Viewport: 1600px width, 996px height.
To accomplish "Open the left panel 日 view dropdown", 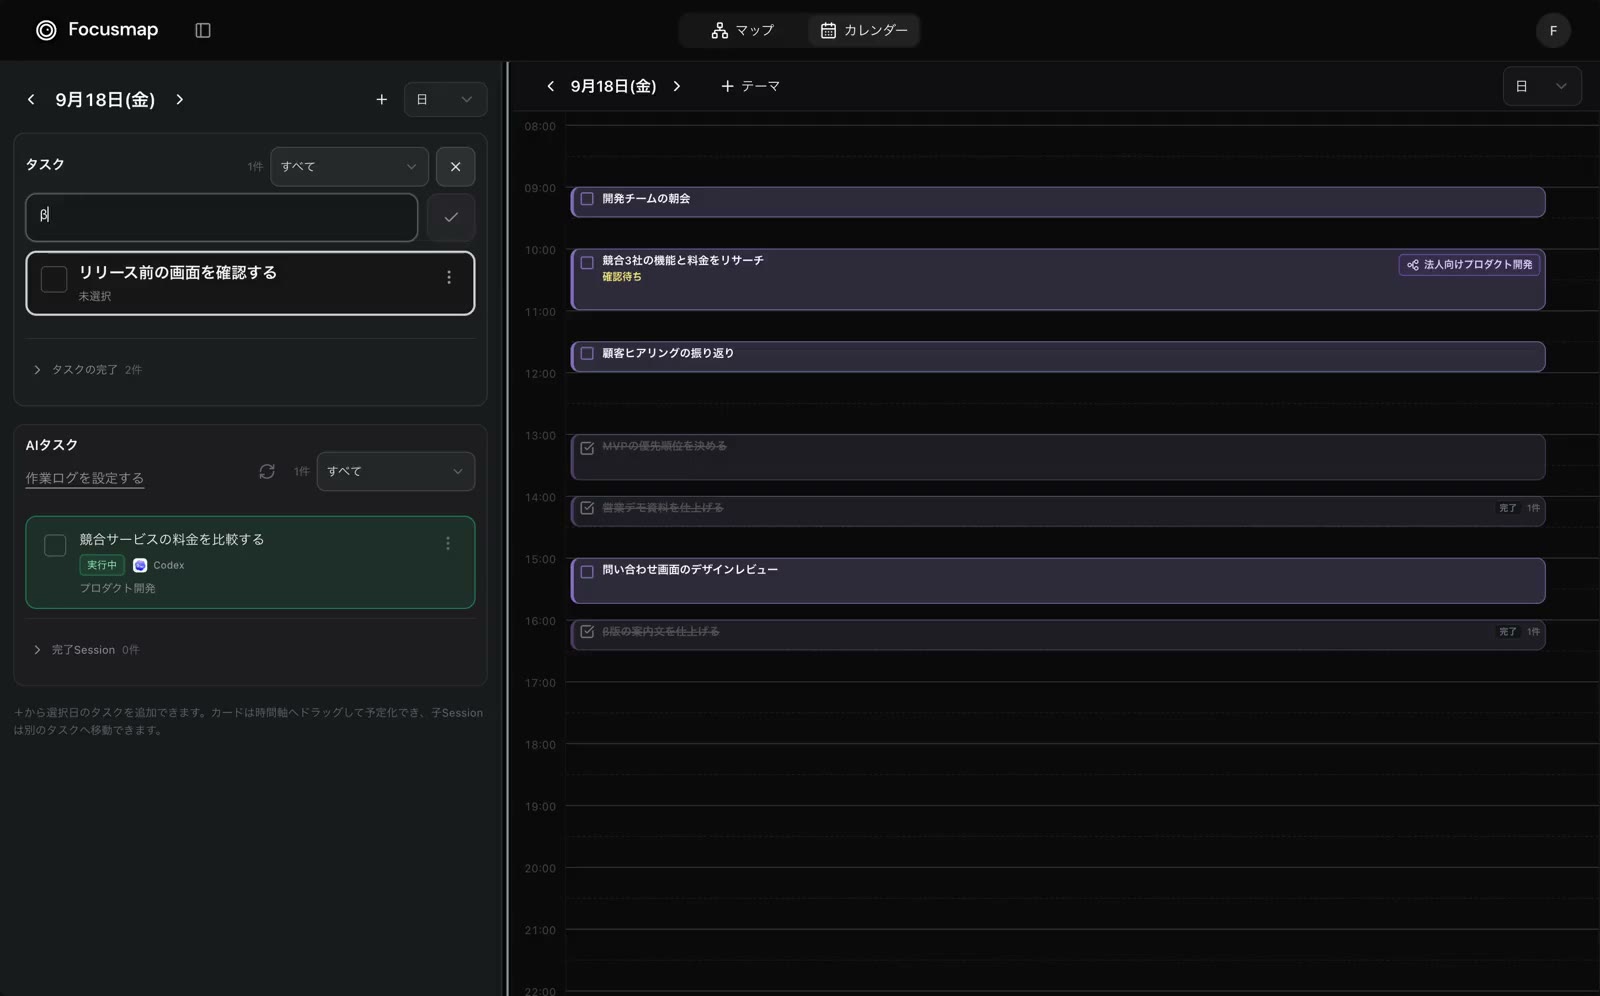I will pyautogui.click(x=445, y=99).
